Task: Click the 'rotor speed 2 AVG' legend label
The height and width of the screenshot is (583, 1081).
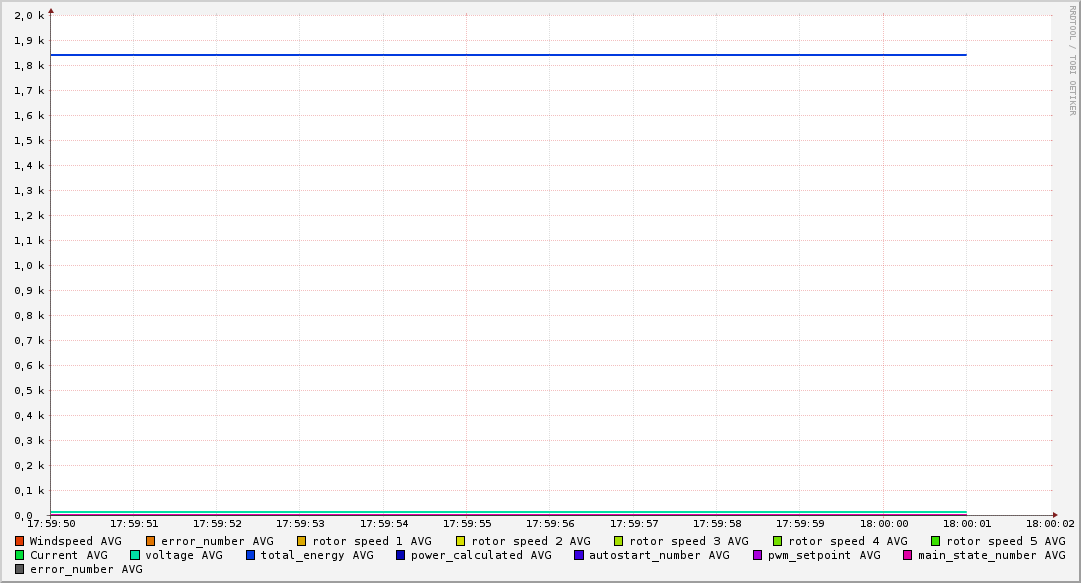Action: [530, 541]
